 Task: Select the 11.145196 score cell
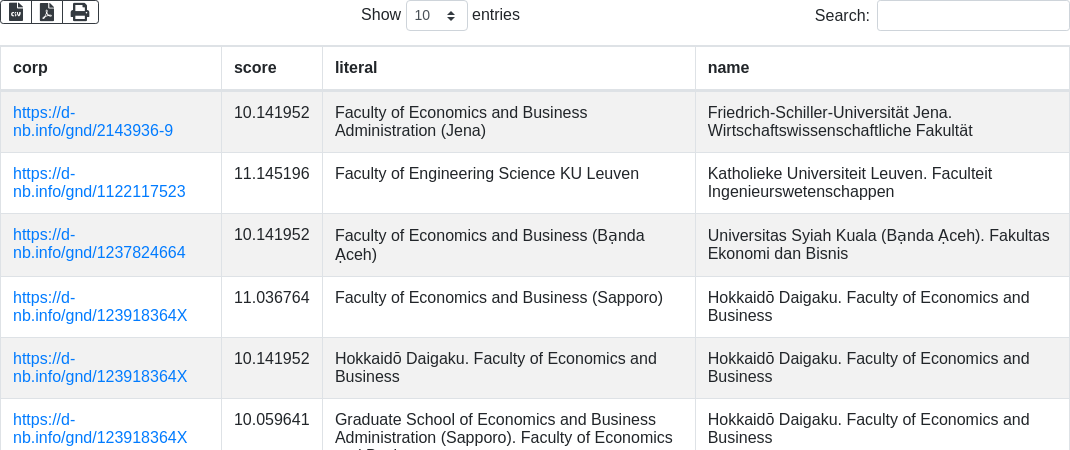click(x=271, y=174)
